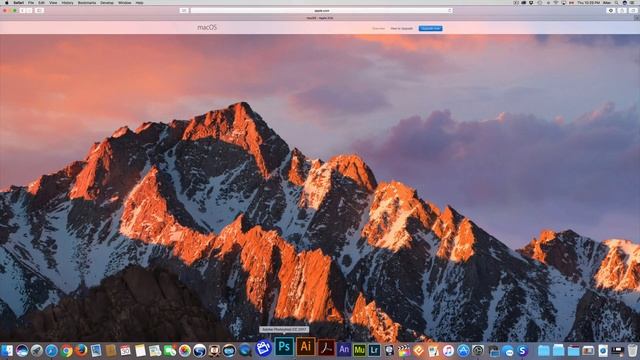The height and width of the screenshot is (360, 640).
Task: Open the History menu
Action: coord(67,2)
